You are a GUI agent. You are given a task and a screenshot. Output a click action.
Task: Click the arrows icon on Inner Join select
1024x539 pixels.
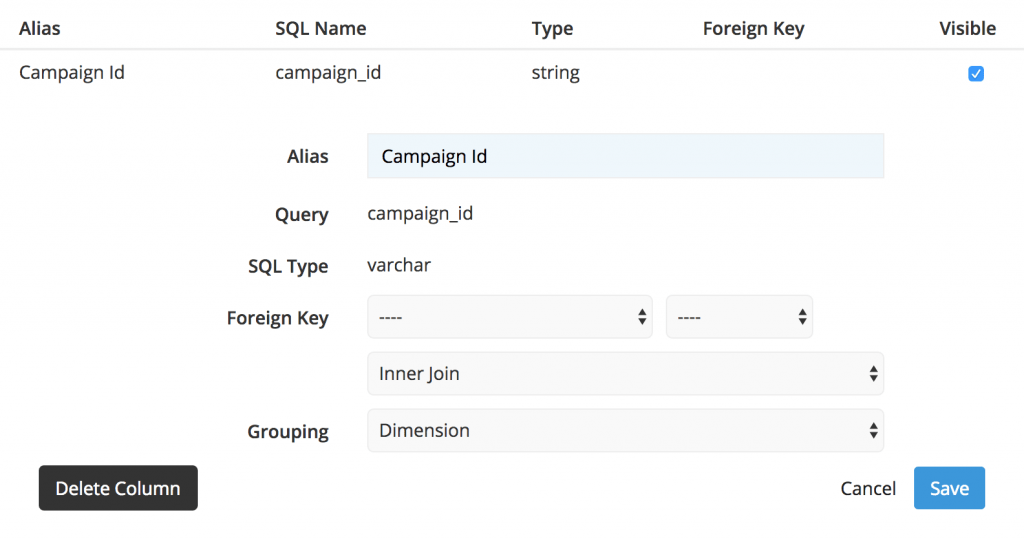point(873,374)
